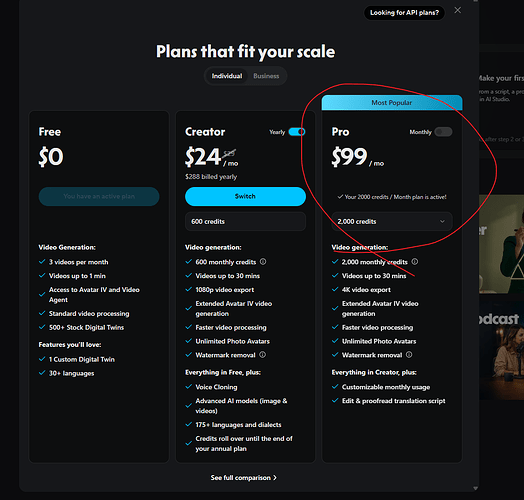524x500 pixels.
Task: Click the chevron arrow after See full comparison
Action: (275, 478)
